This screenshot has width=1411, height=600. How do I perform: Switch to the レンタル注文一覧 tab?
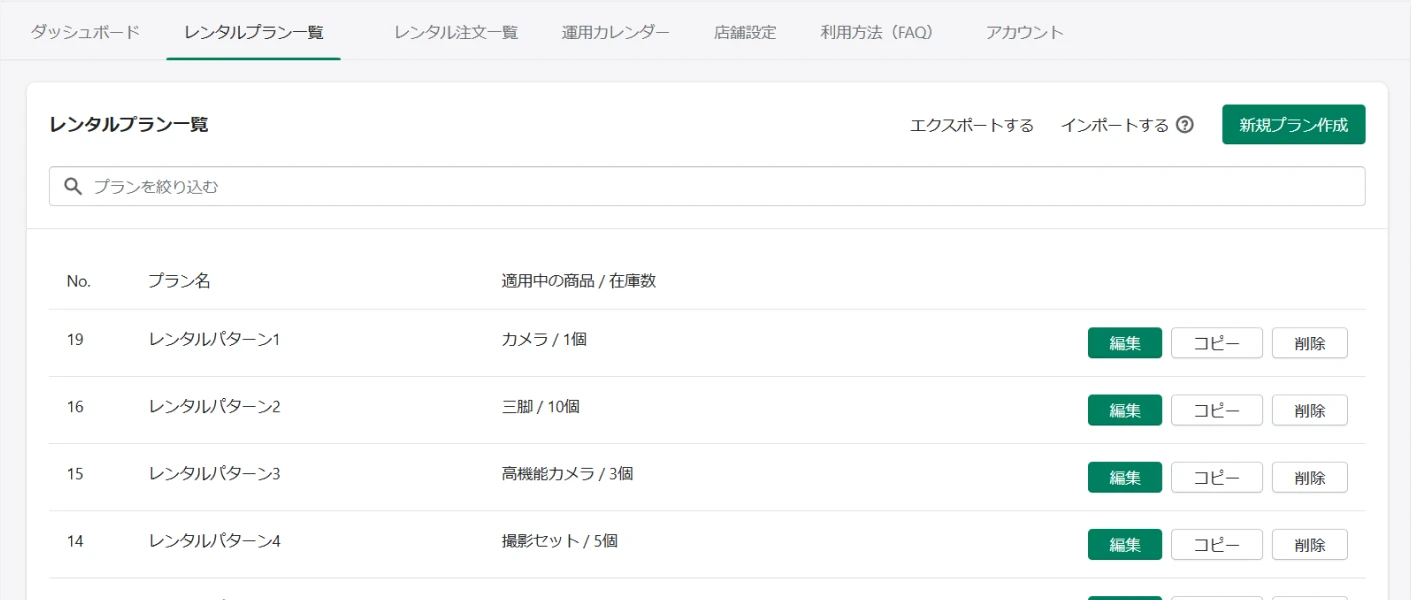pyautogui.click(x=456, y=32)
